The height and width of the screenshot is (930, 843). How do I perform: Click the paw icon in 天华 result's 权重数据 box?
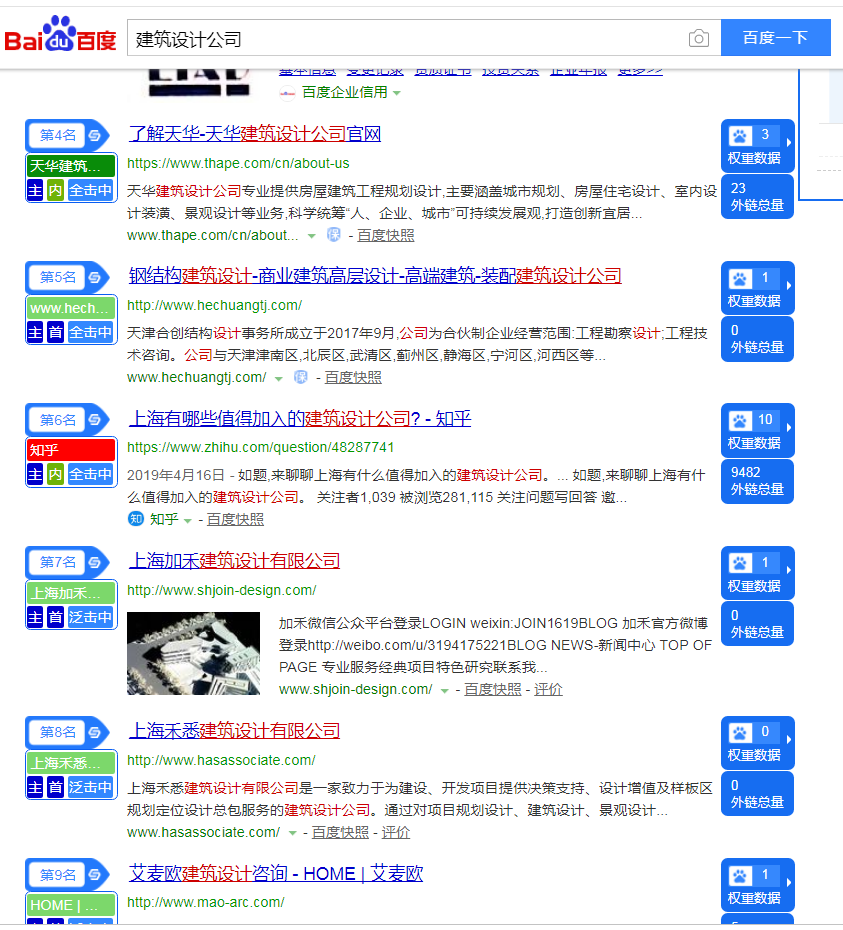pos(740,136)
